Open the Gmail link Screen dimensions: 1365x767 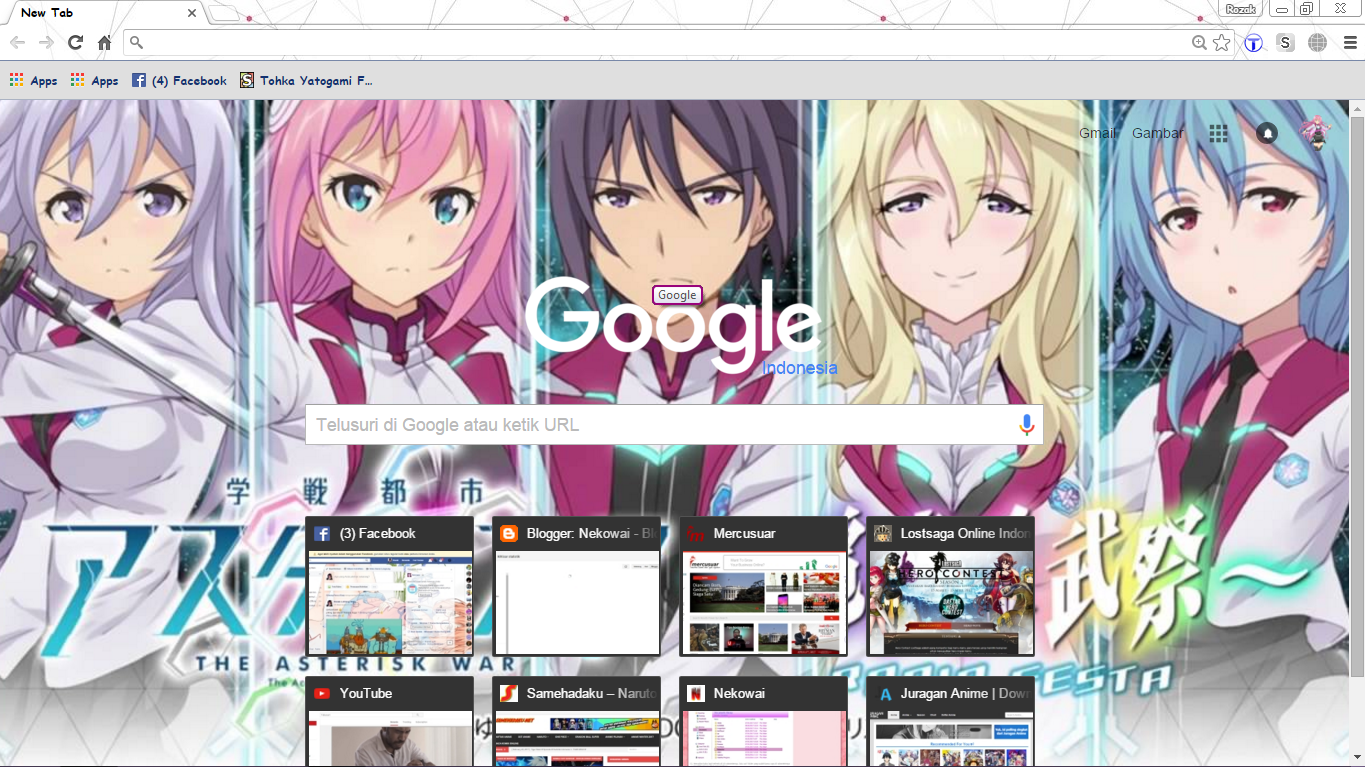click(x=1096, y=132)
